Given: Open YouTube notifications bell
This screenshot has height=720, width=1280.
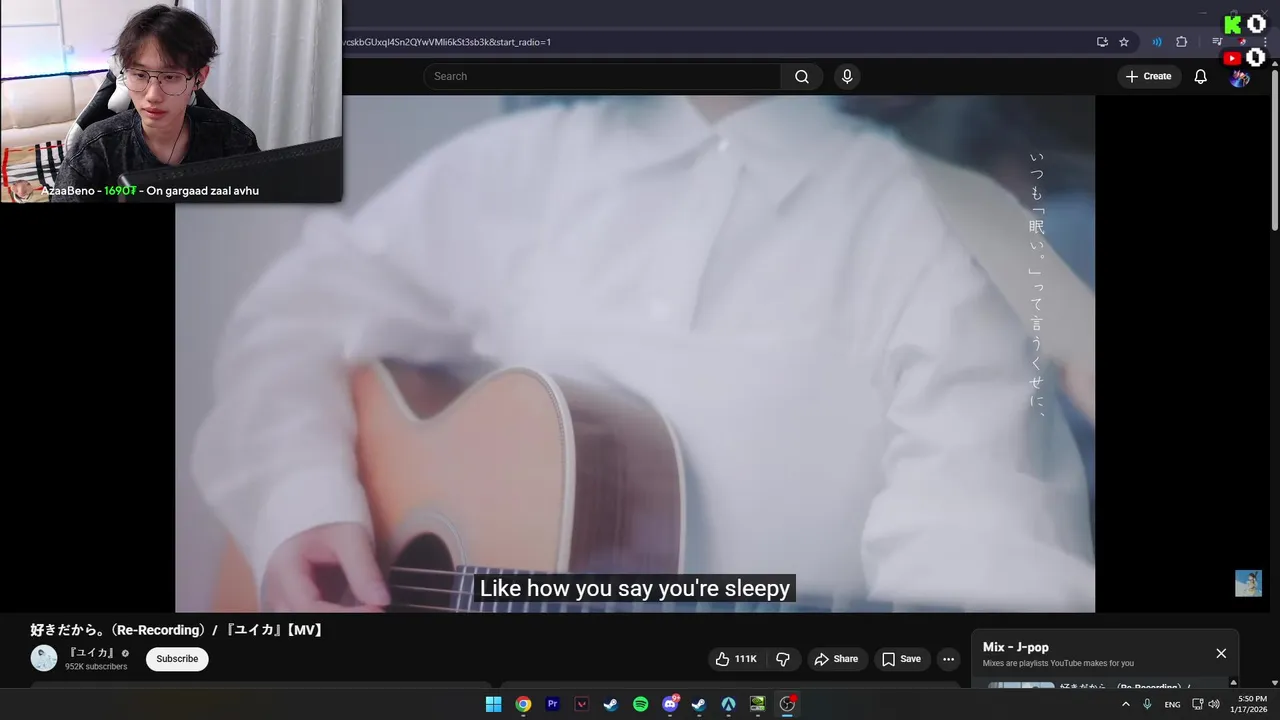Looking at the screenshot, I should point(1201,77).
